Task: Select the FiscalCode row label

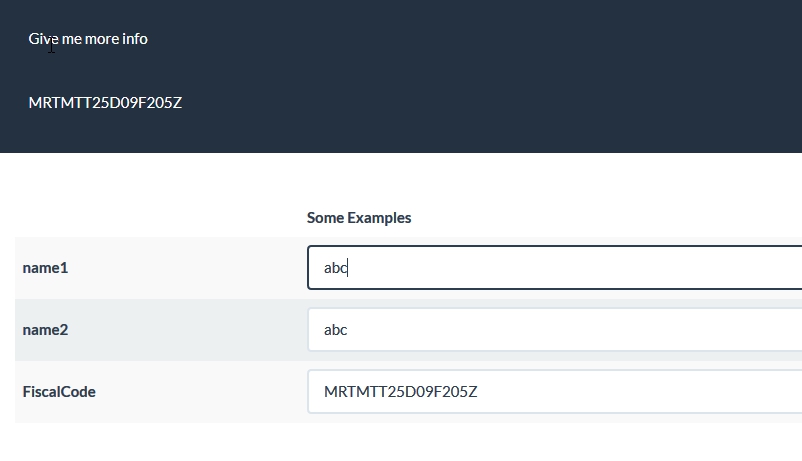Action: 59,392
